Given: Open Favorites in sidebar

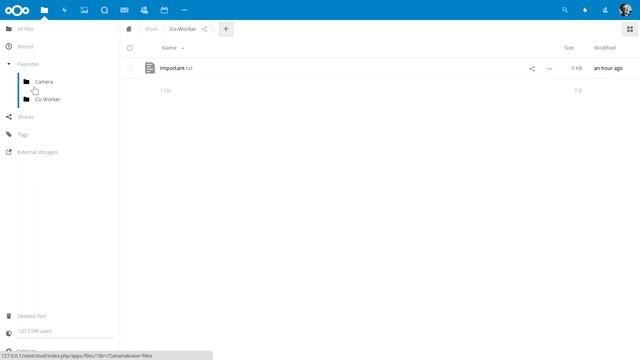Looking at the screenshot, I should click(28, 64).
